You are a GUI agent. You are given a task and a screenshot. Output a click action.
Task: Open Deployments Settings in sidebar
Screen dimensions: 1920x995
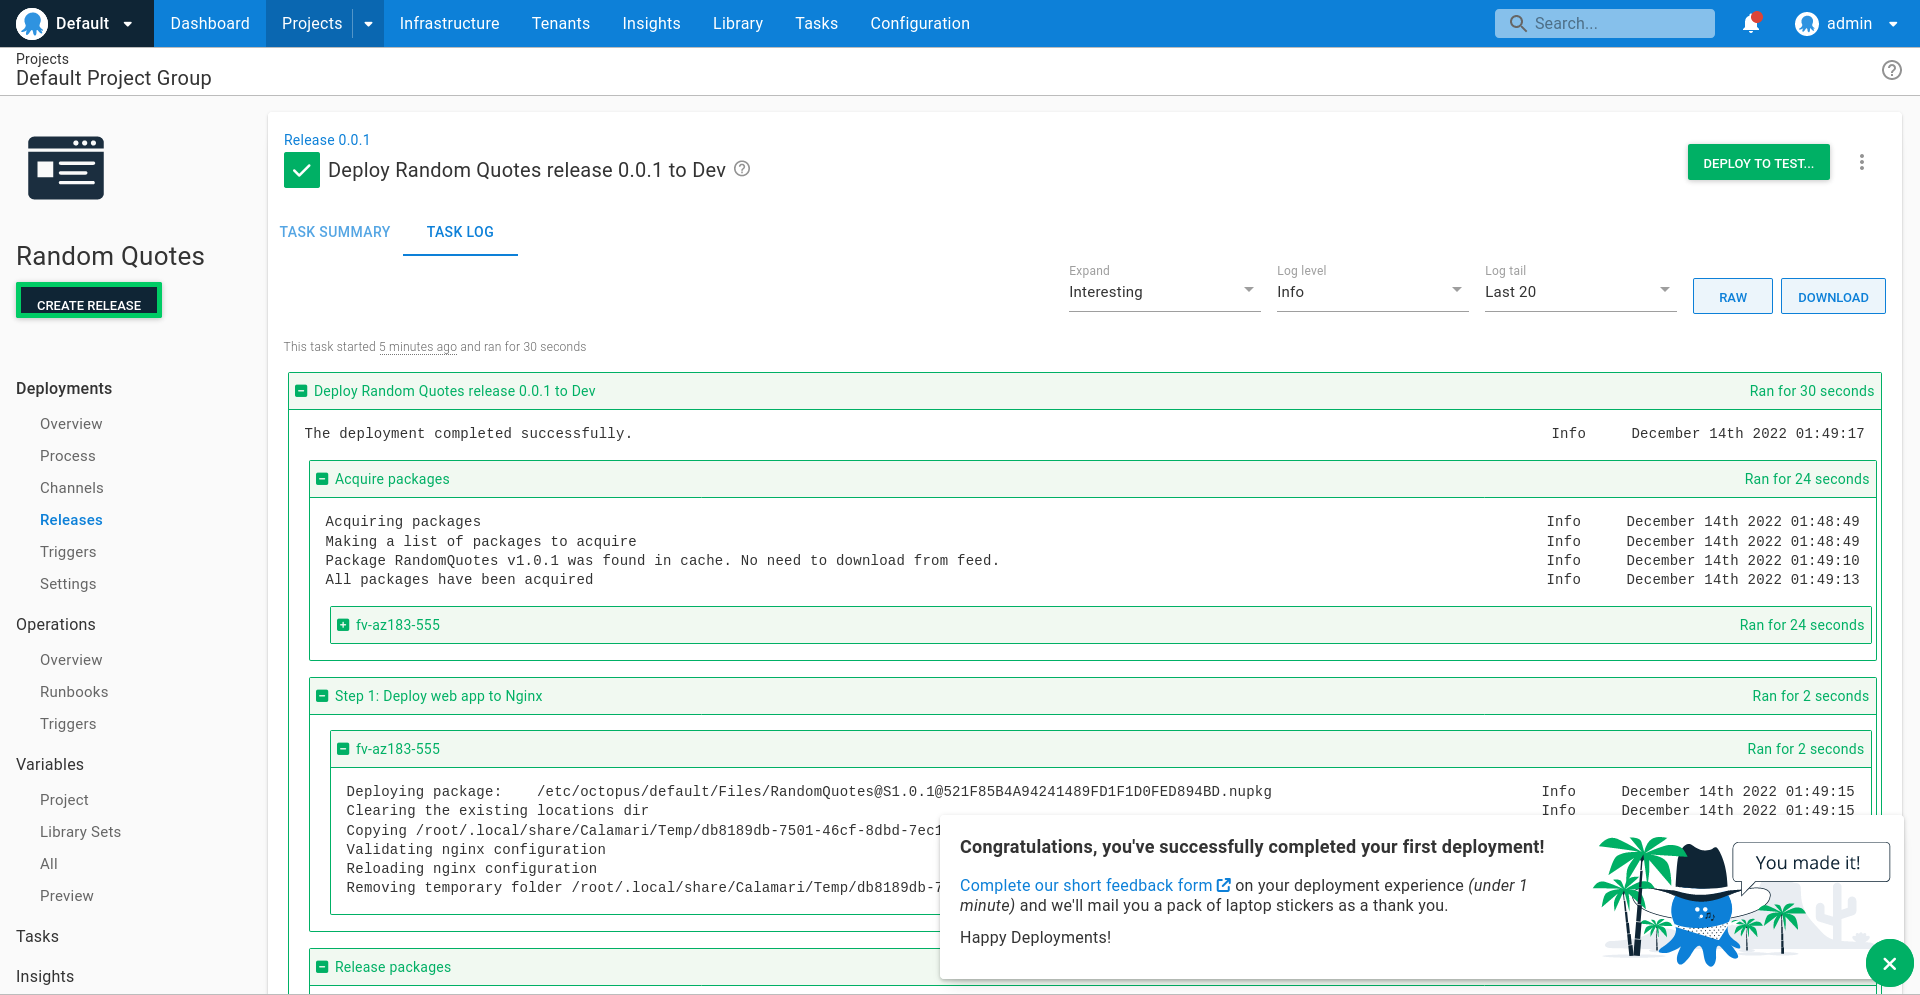[x=68, y=584]
